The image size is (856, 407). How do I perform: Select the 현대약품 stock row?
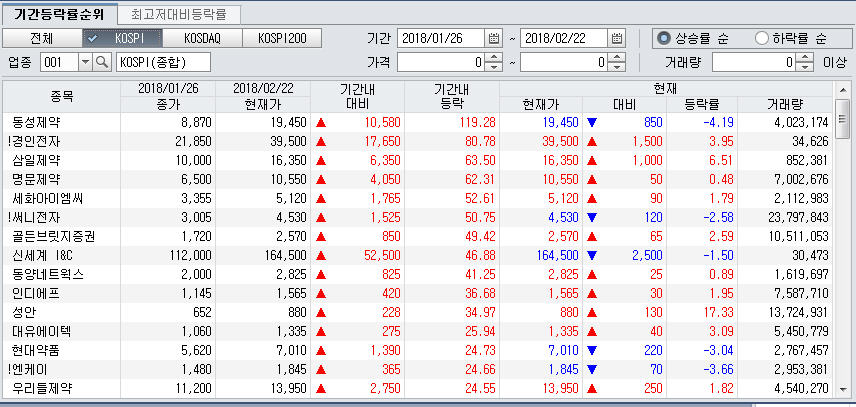[419, 350]
